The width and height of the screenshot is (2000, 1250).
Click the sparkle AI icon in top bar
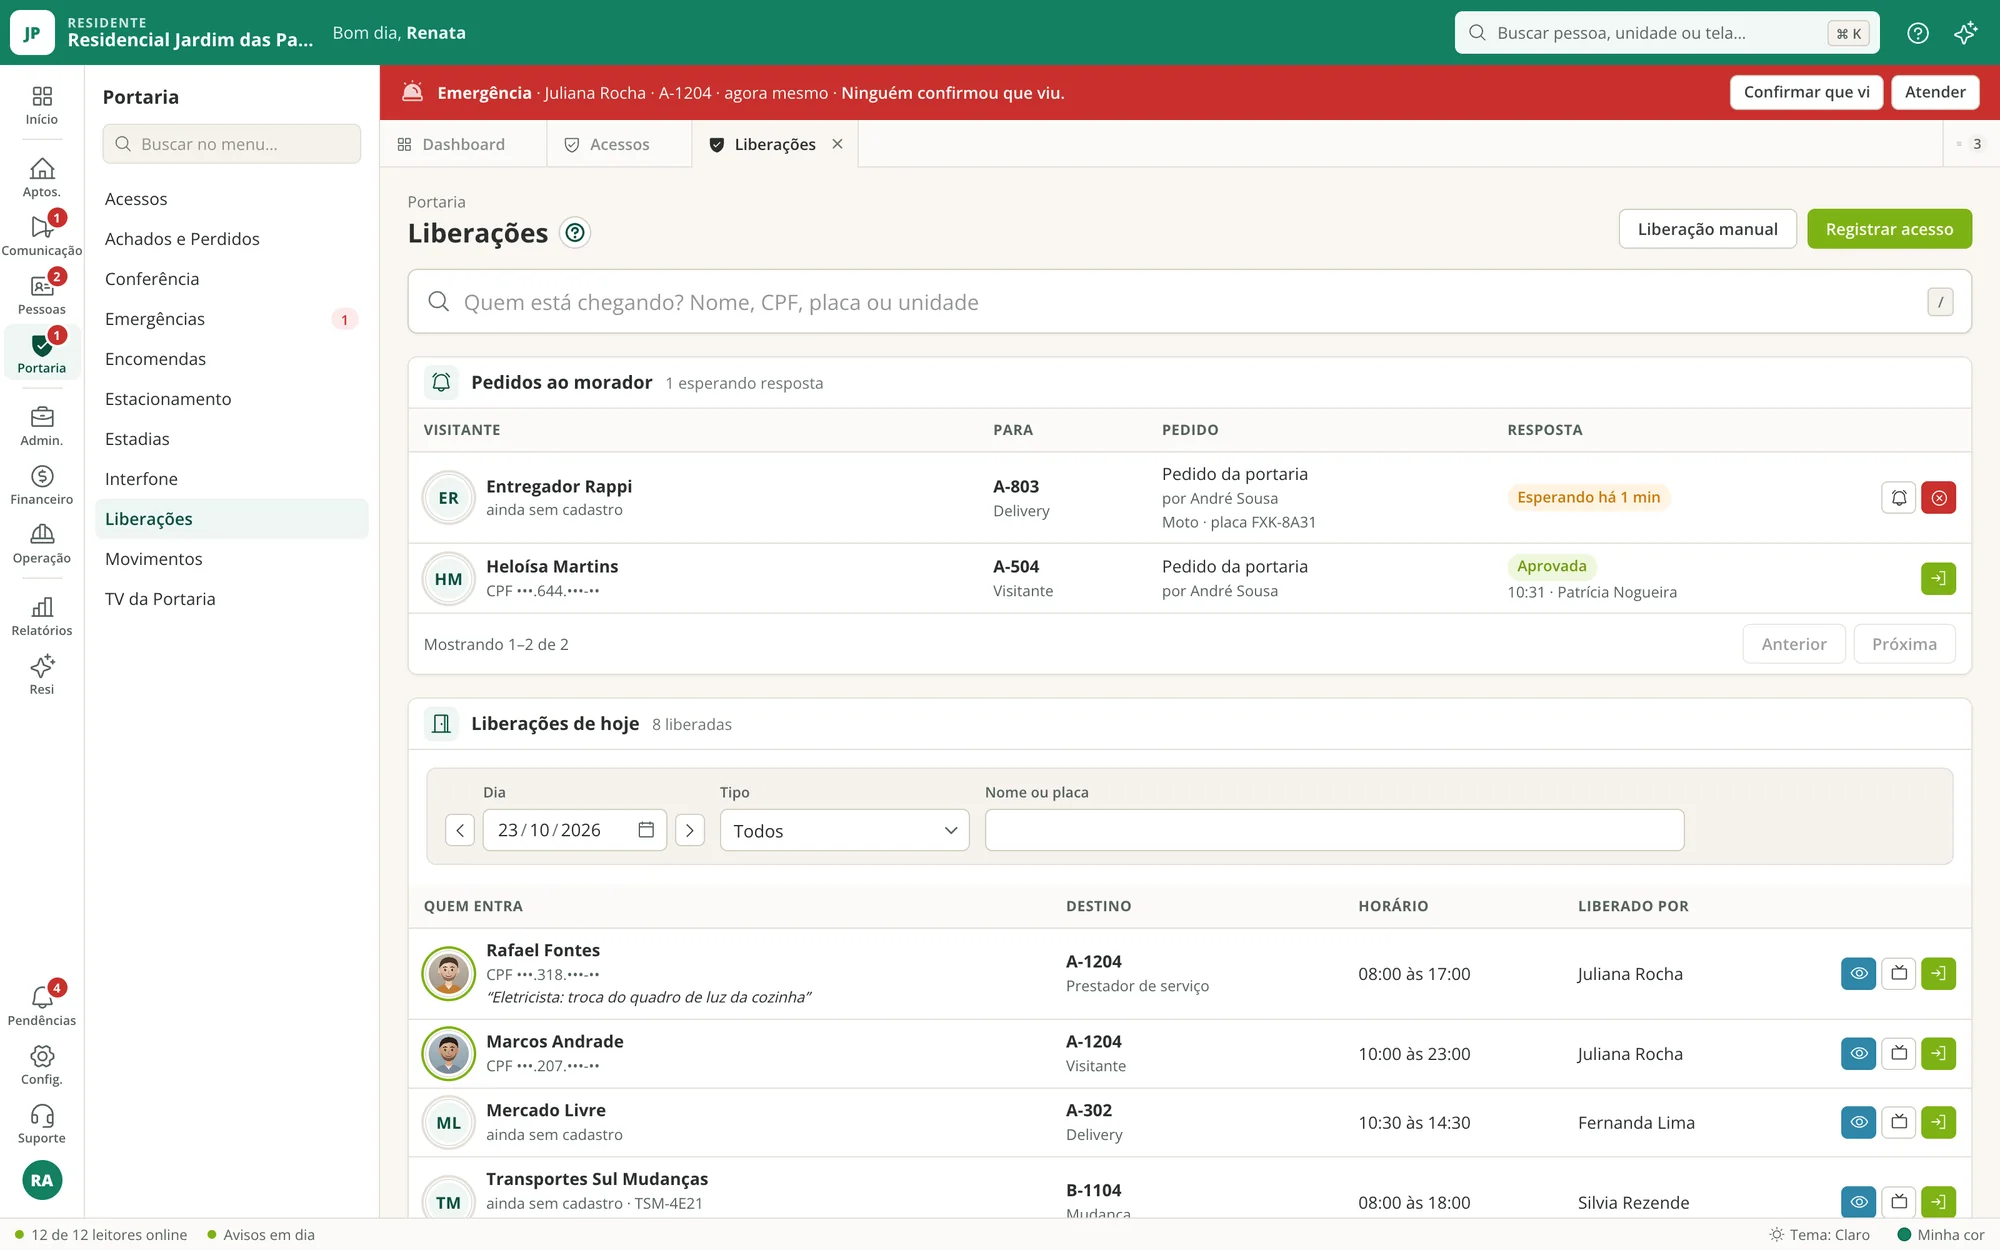click(1965, 33)
